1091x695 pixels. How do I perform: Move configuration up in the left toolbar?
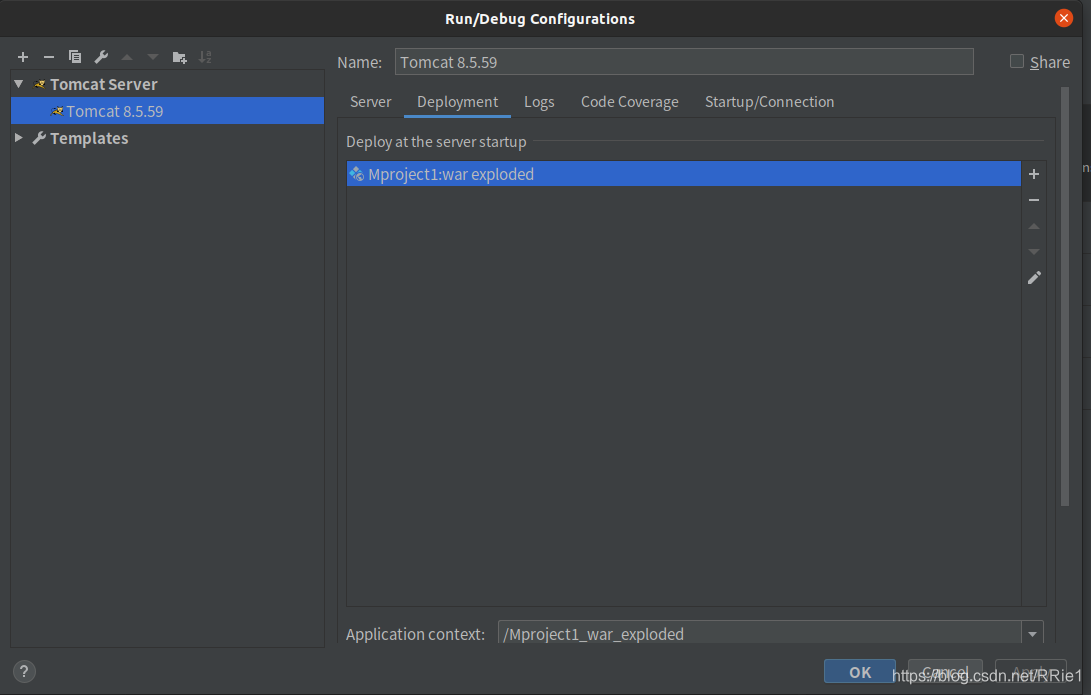[127, 57]
